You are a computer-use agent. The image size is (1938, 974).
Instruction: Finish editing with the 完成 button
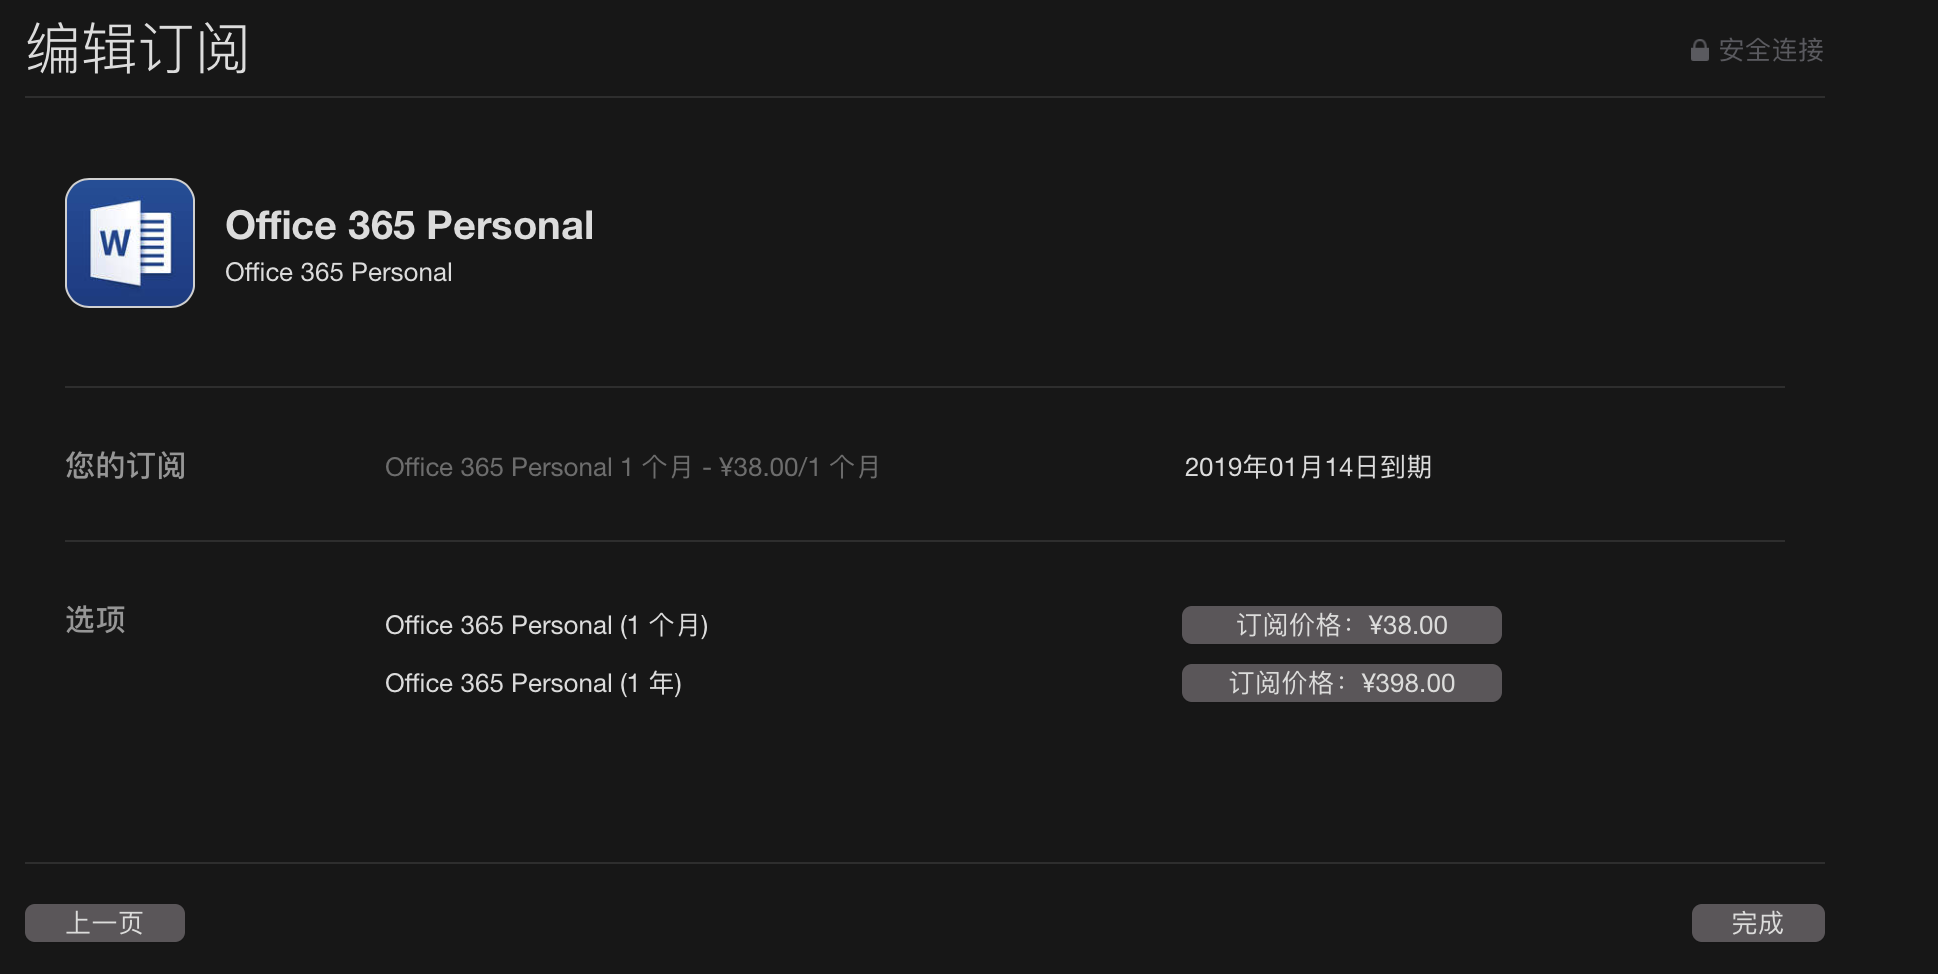[1758, 923]
